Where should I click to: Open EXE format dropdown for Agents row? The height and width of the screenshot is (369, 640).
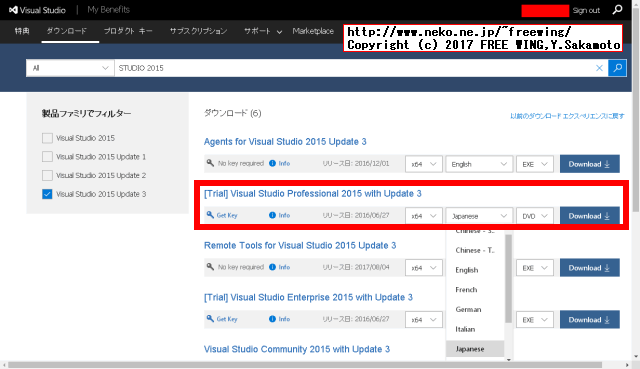(x=535, y=164)
